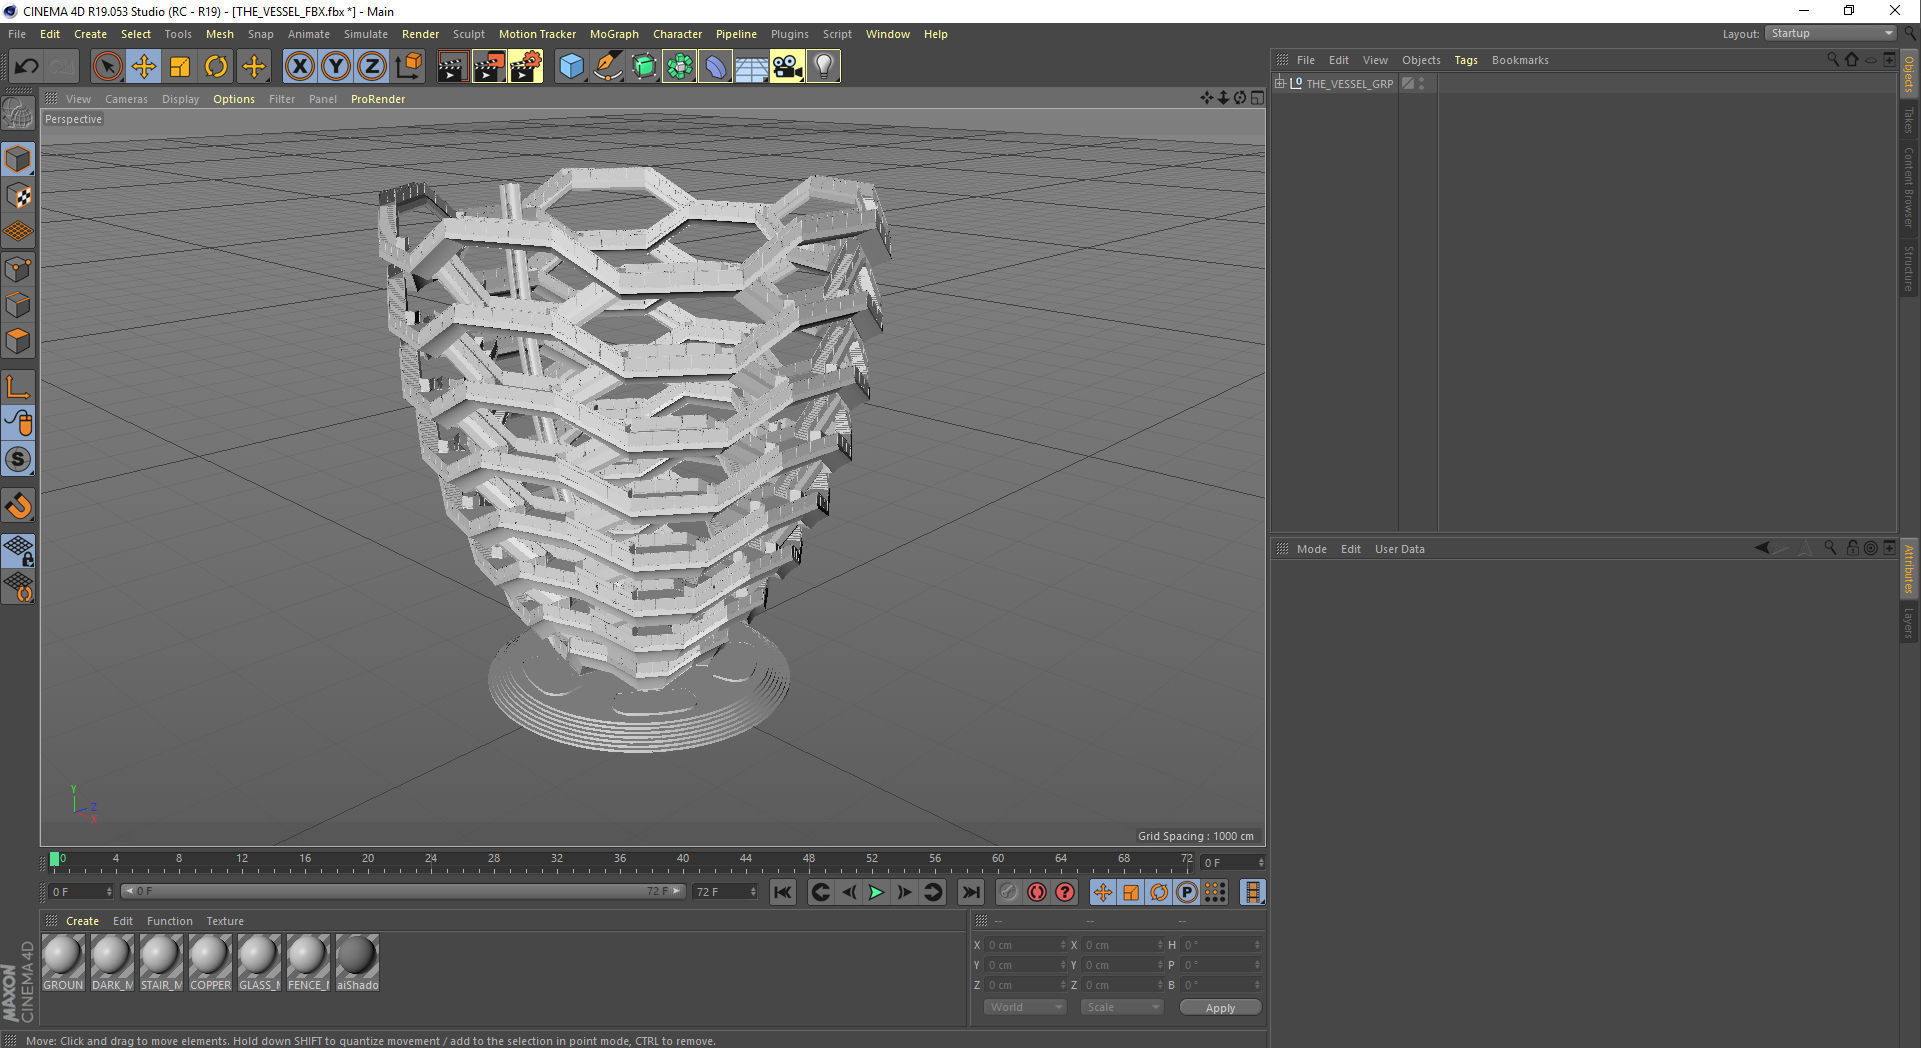Click the X position 0 cm field
The image size is (1921, 1048).
tap(1026, 945)
